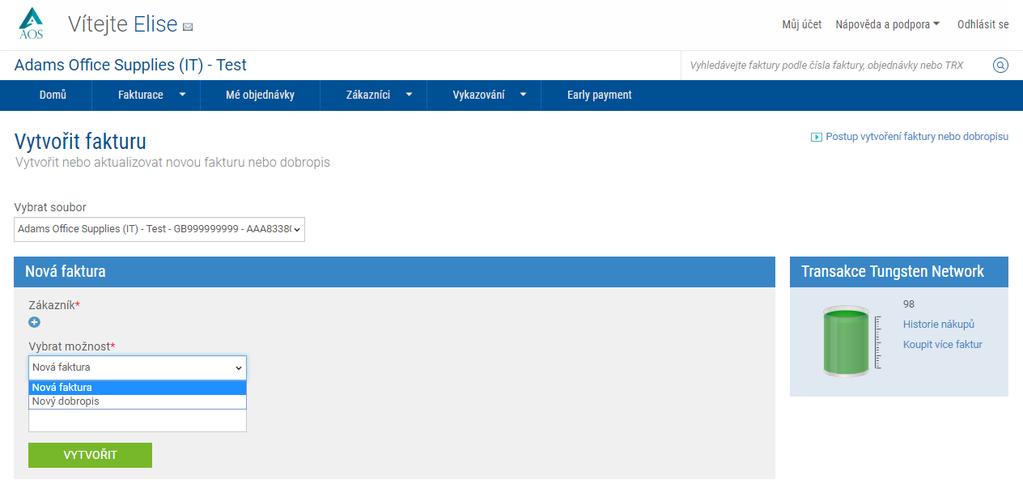The height and width of the screenshot is (484, 1023).
Task: Open the Historie nákupů link
Action: [x=938, y=324]
